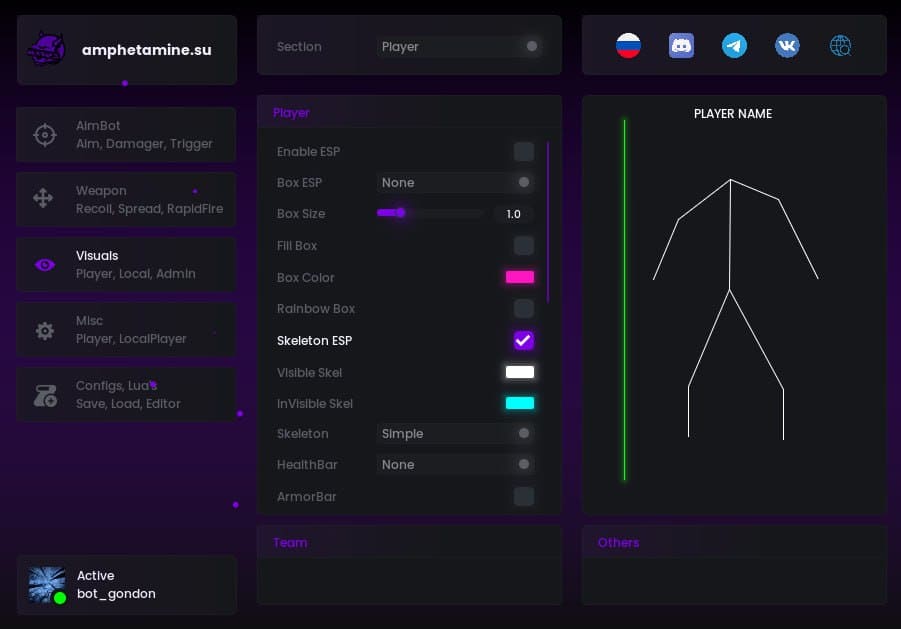Screen dimensions: 901x629
Task: Open the VK social page icon
Action: tap(787, 45)
